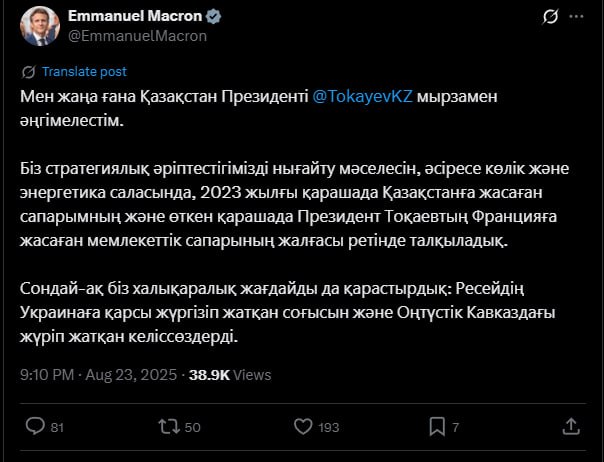Click the 50 reposts count

tap(193, 427)
